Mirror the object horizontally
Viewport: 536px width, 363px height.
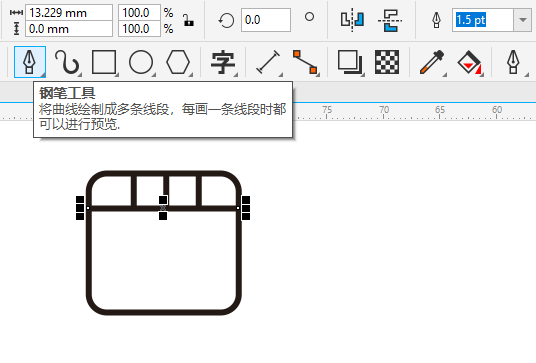click(352, 20)
